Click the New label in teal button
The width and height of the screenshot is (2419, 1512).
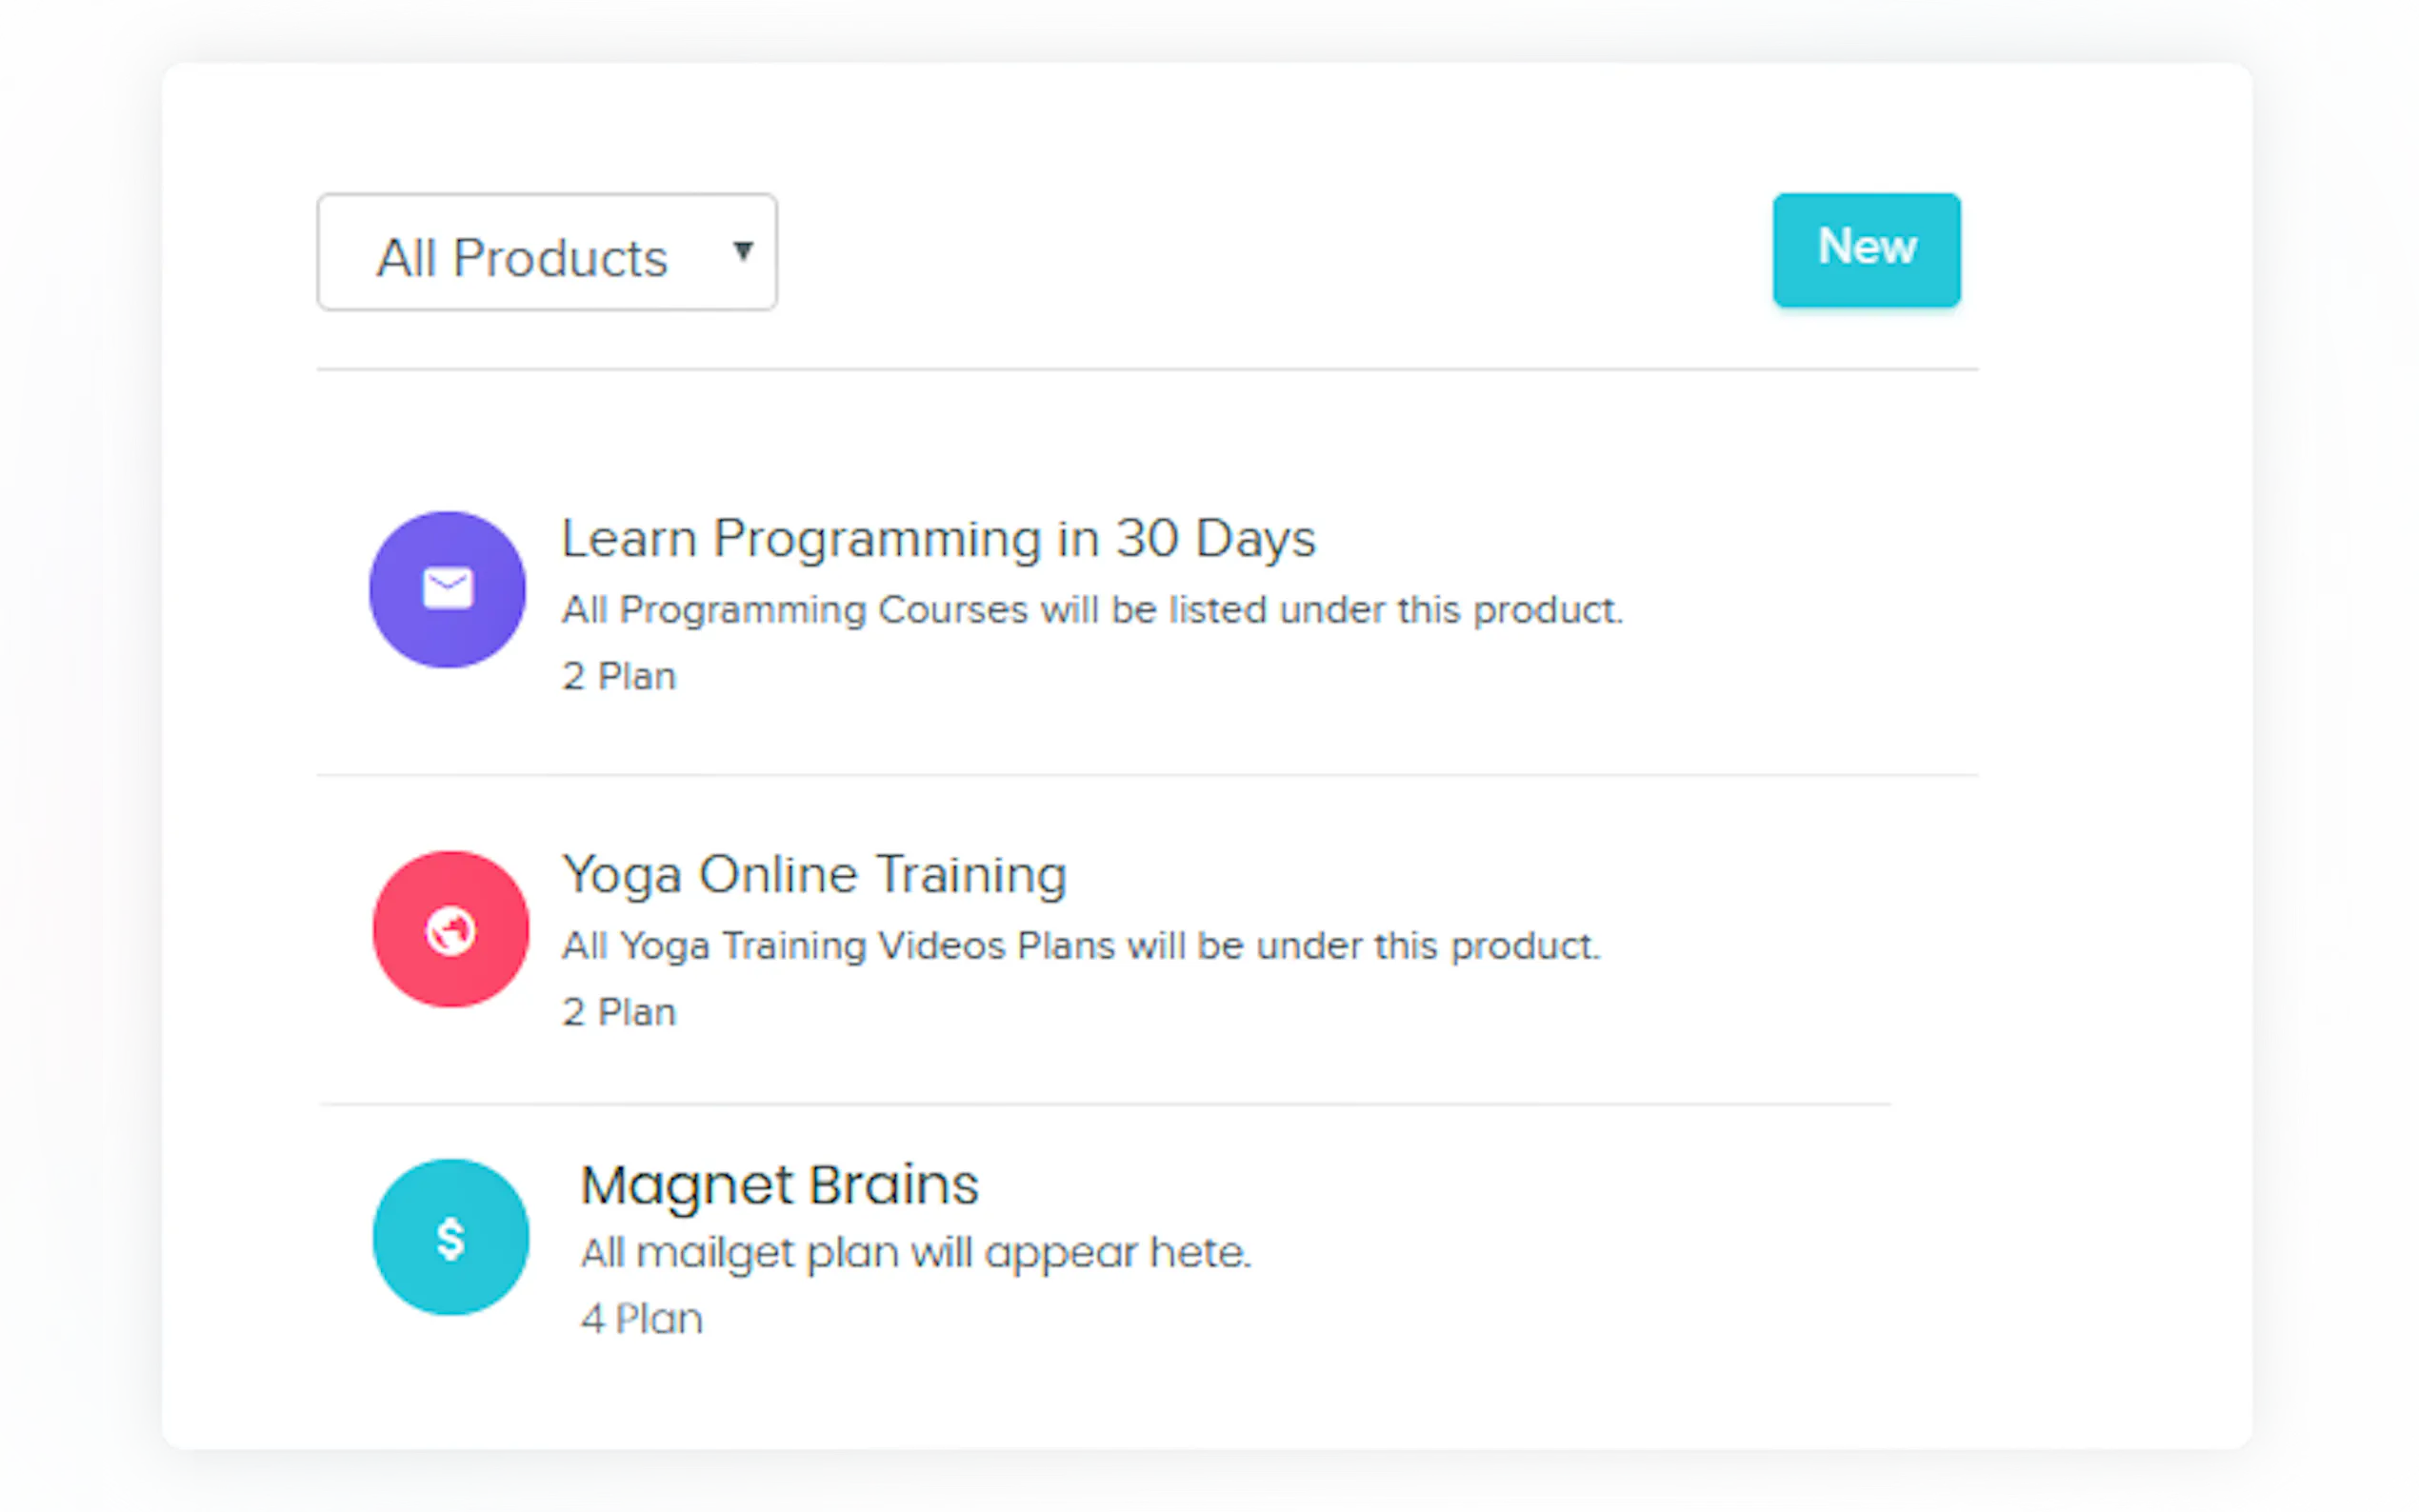click(x=1866, y=247)
